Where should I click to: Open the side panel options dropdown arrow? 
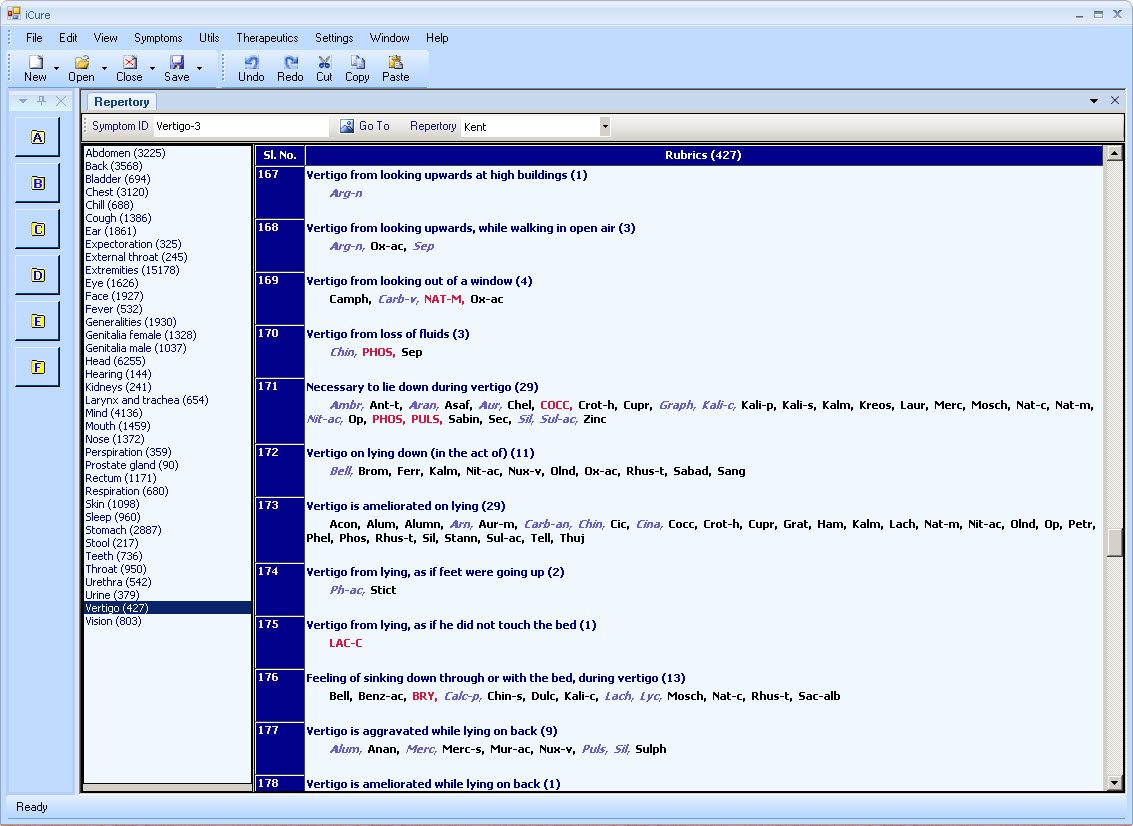[23, 101]
